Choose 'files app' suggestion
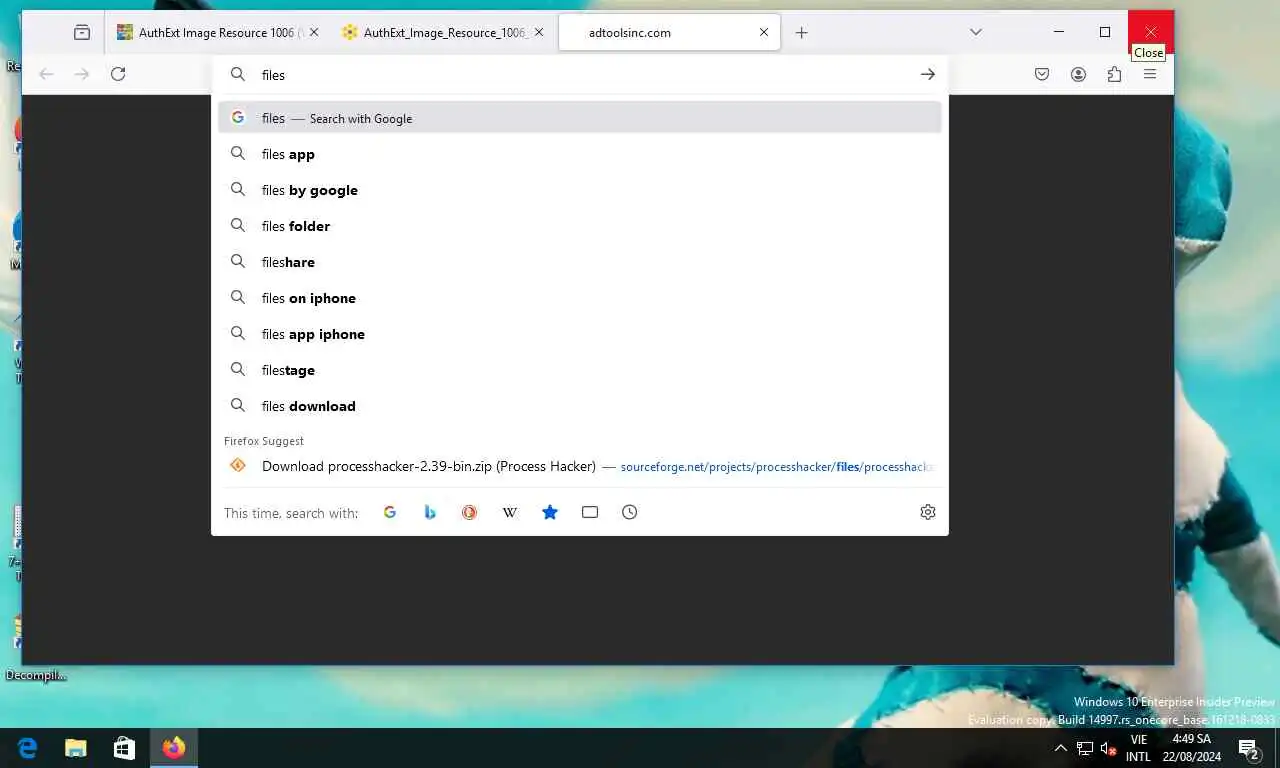The height and width of the screenshot is (768, 1280). [x=580, y=154]
